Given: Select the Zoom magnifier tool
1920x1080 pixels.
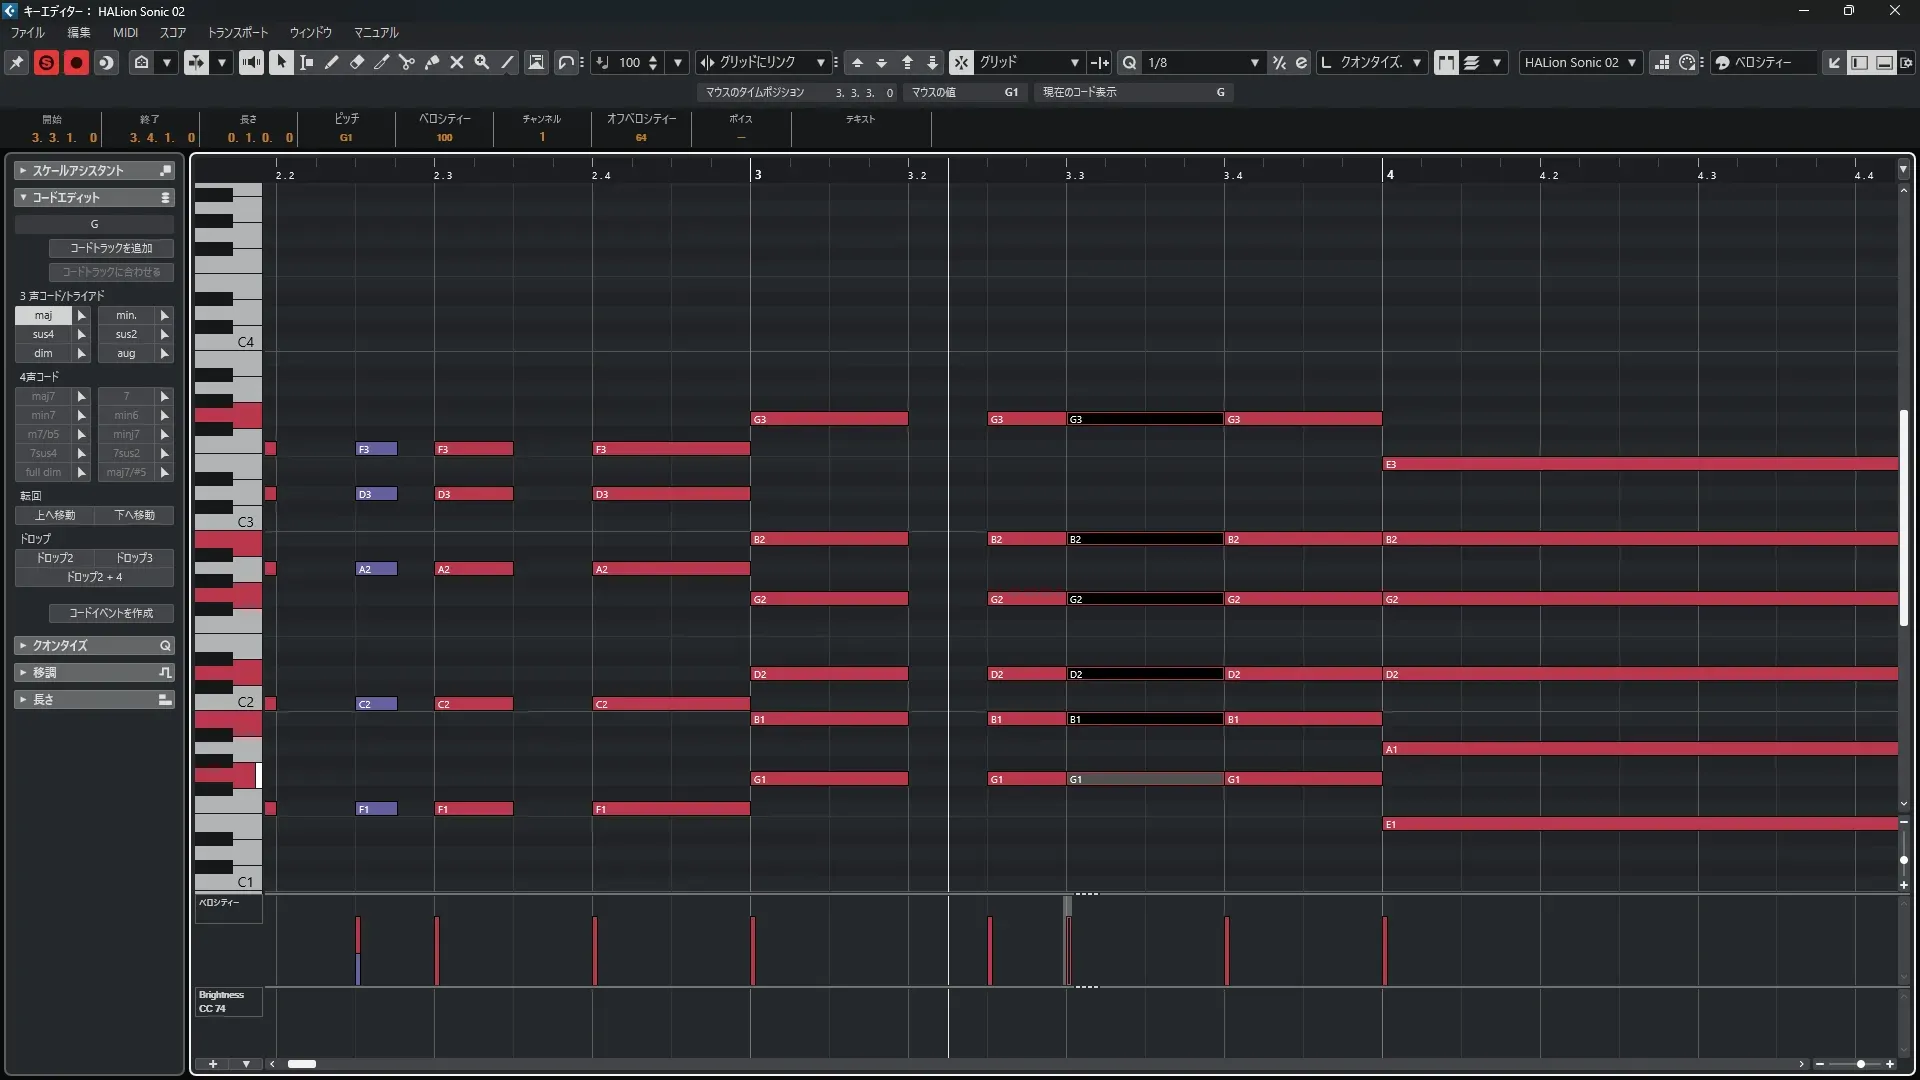Looking at the screenshot, I should (482, 62).
